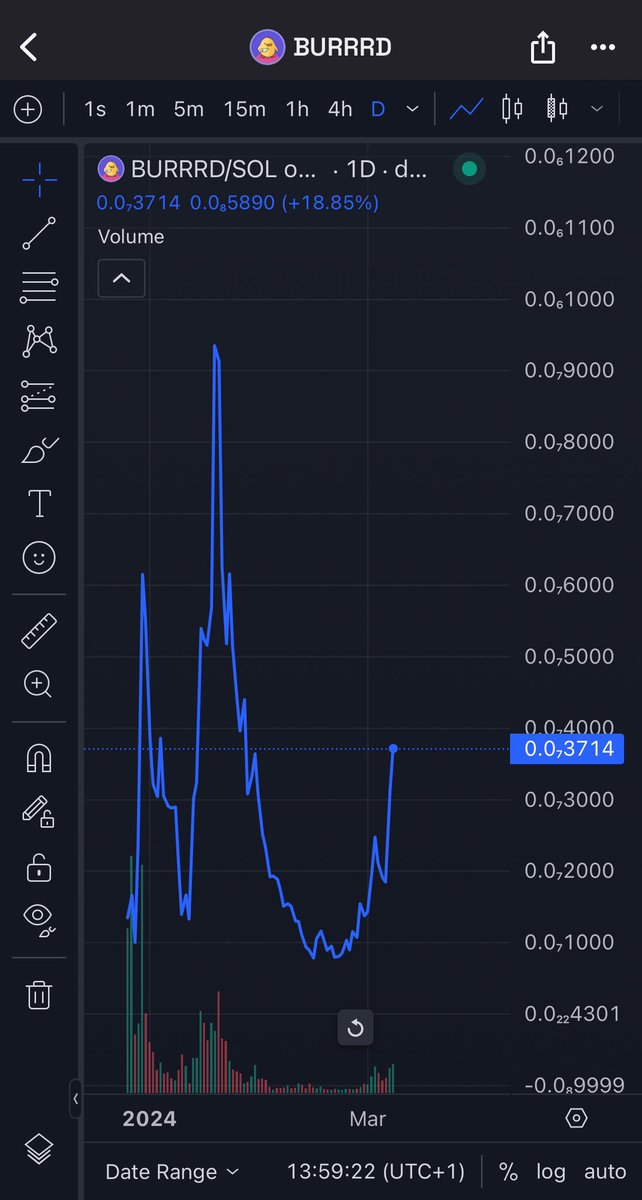Open the Date Range dropdown
The height and width of the screenshot is (1200, 642).
tap(172, 1172)
